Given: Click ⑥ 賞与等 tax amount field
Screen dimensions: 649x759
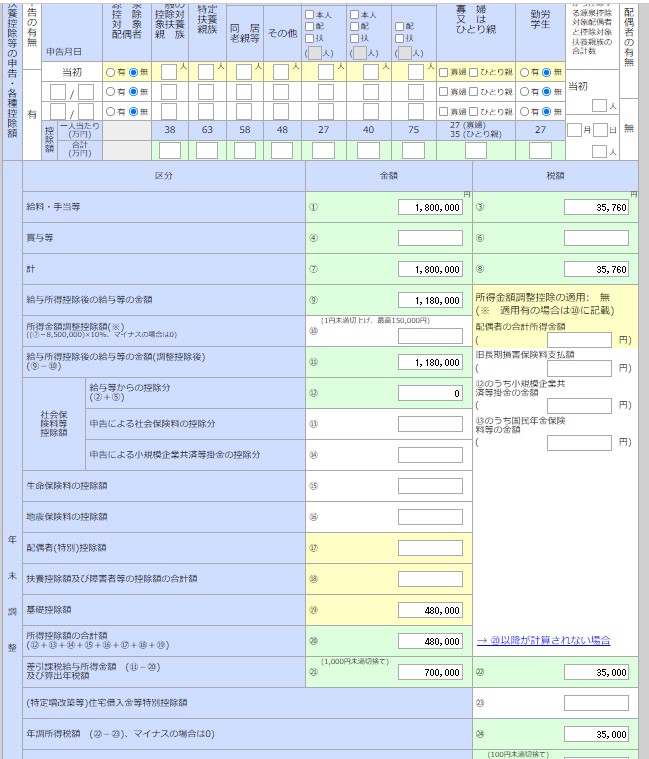Looking at the screenshot, I should [x=596, y=238].
